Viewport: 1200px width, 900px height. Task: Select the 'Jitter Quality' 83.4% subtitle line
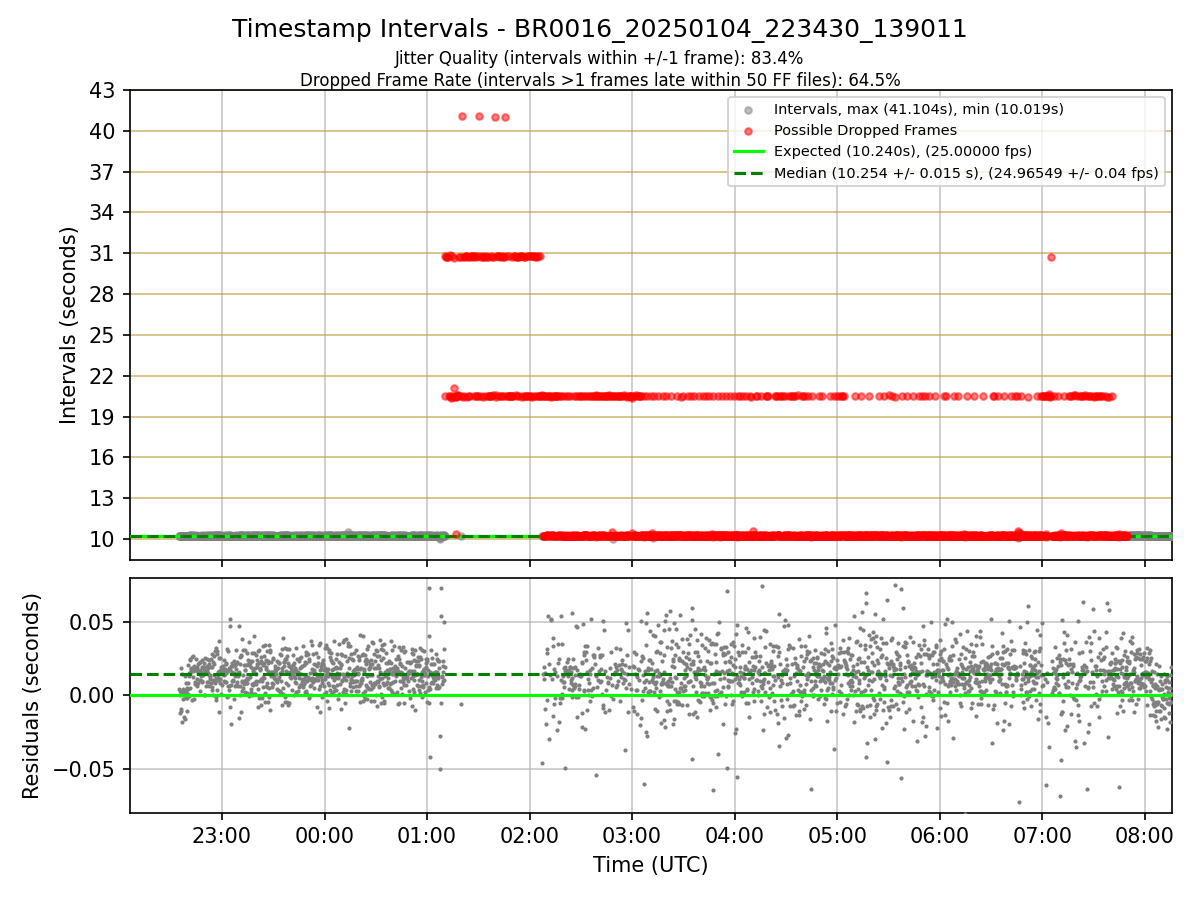point(599,58)
